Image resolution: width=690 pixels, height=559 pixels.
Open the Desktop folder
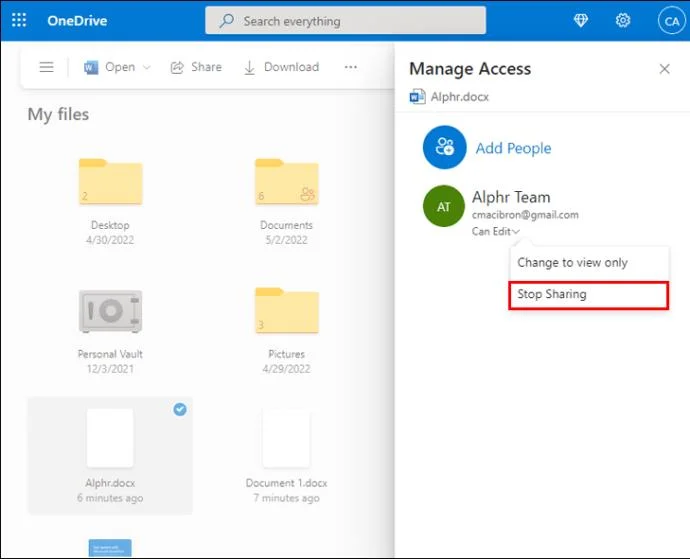pos(110,181)
